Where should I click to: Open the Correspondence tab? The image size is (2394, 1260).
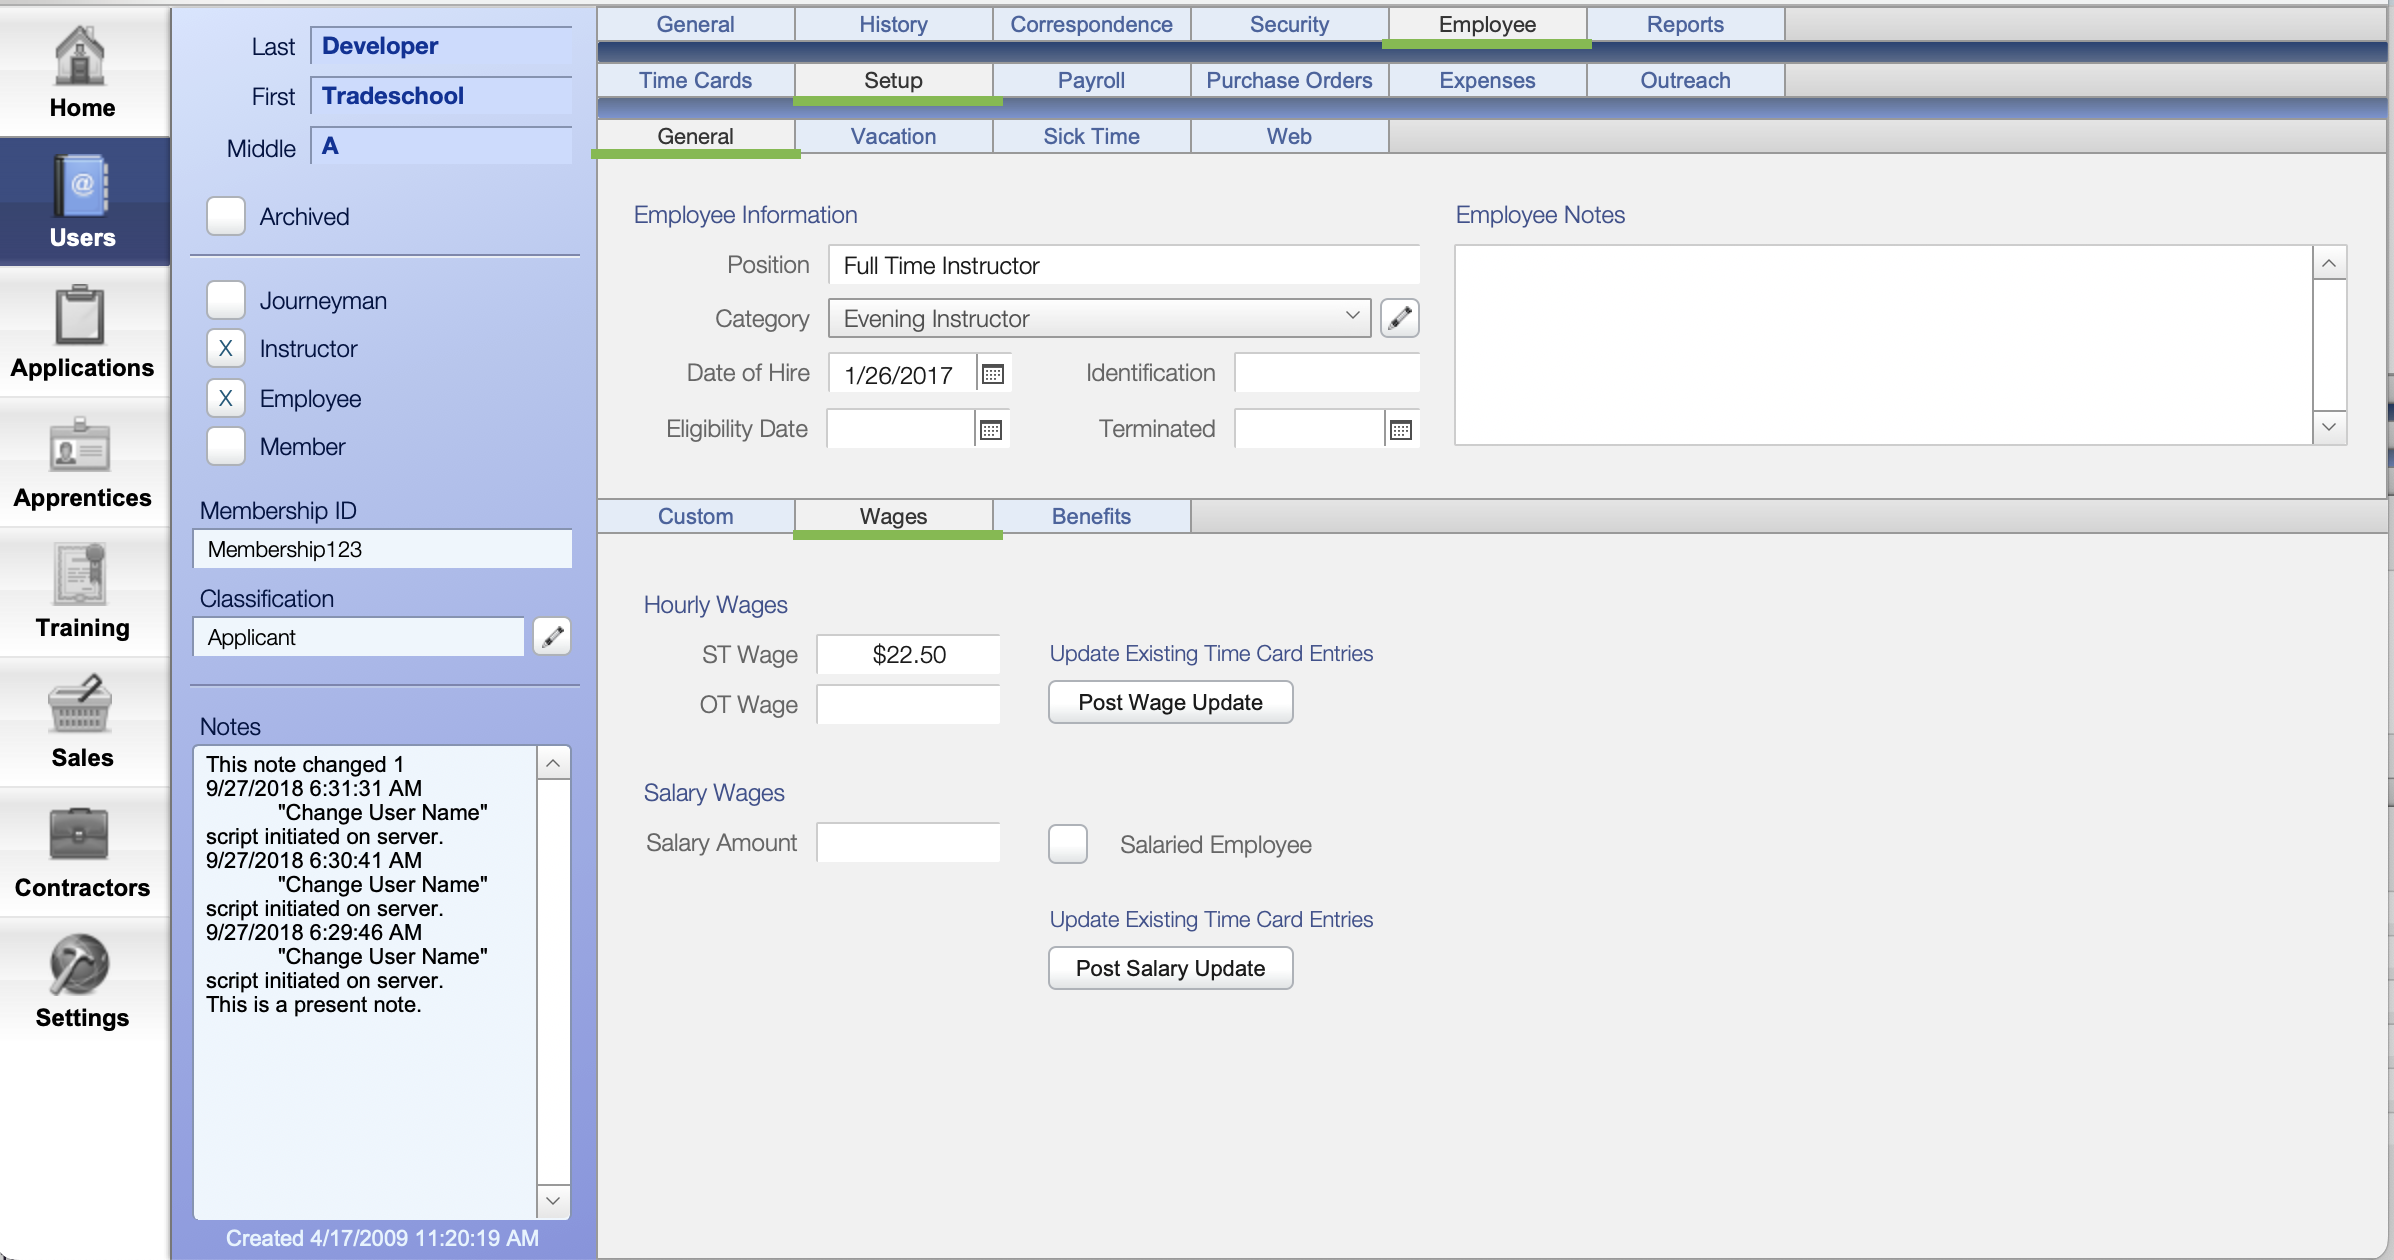pos(1091,24)
